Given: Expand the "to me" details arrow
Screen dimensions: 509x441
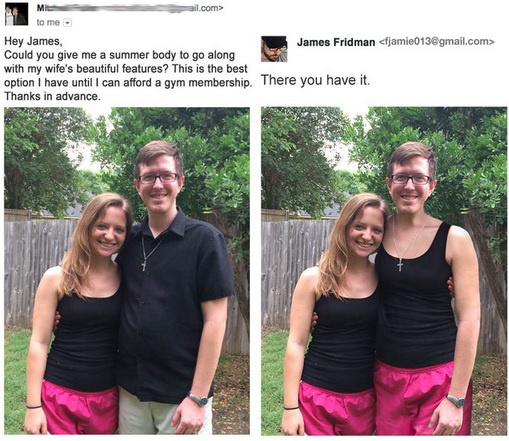Looking at the screenshot, I should point(68,23).
